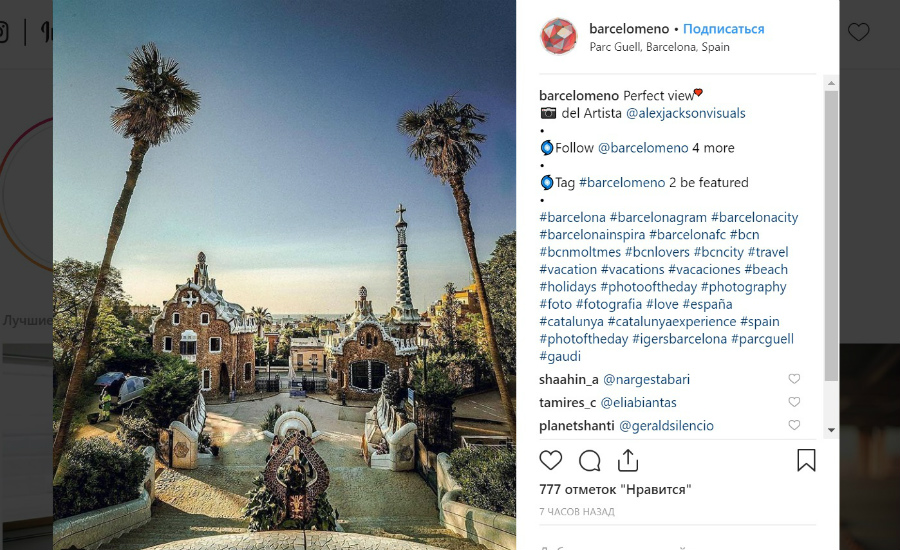
Task: Click the Park Guell photo
Action: (x=284, y=275)
